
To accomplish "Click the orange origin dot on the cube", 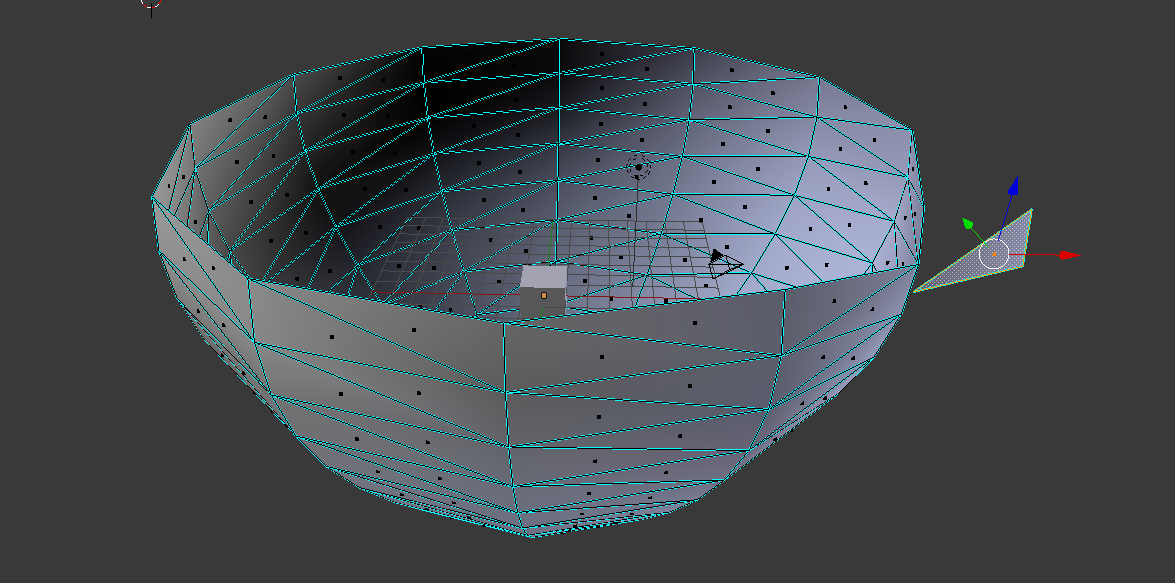I will [x=544, y=296].
